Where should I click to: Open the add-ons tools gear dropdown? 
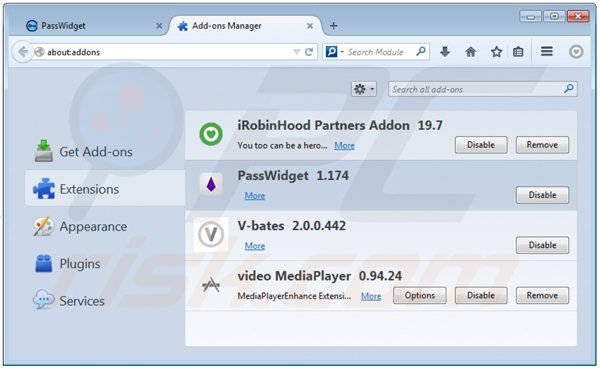pos(364,90)
